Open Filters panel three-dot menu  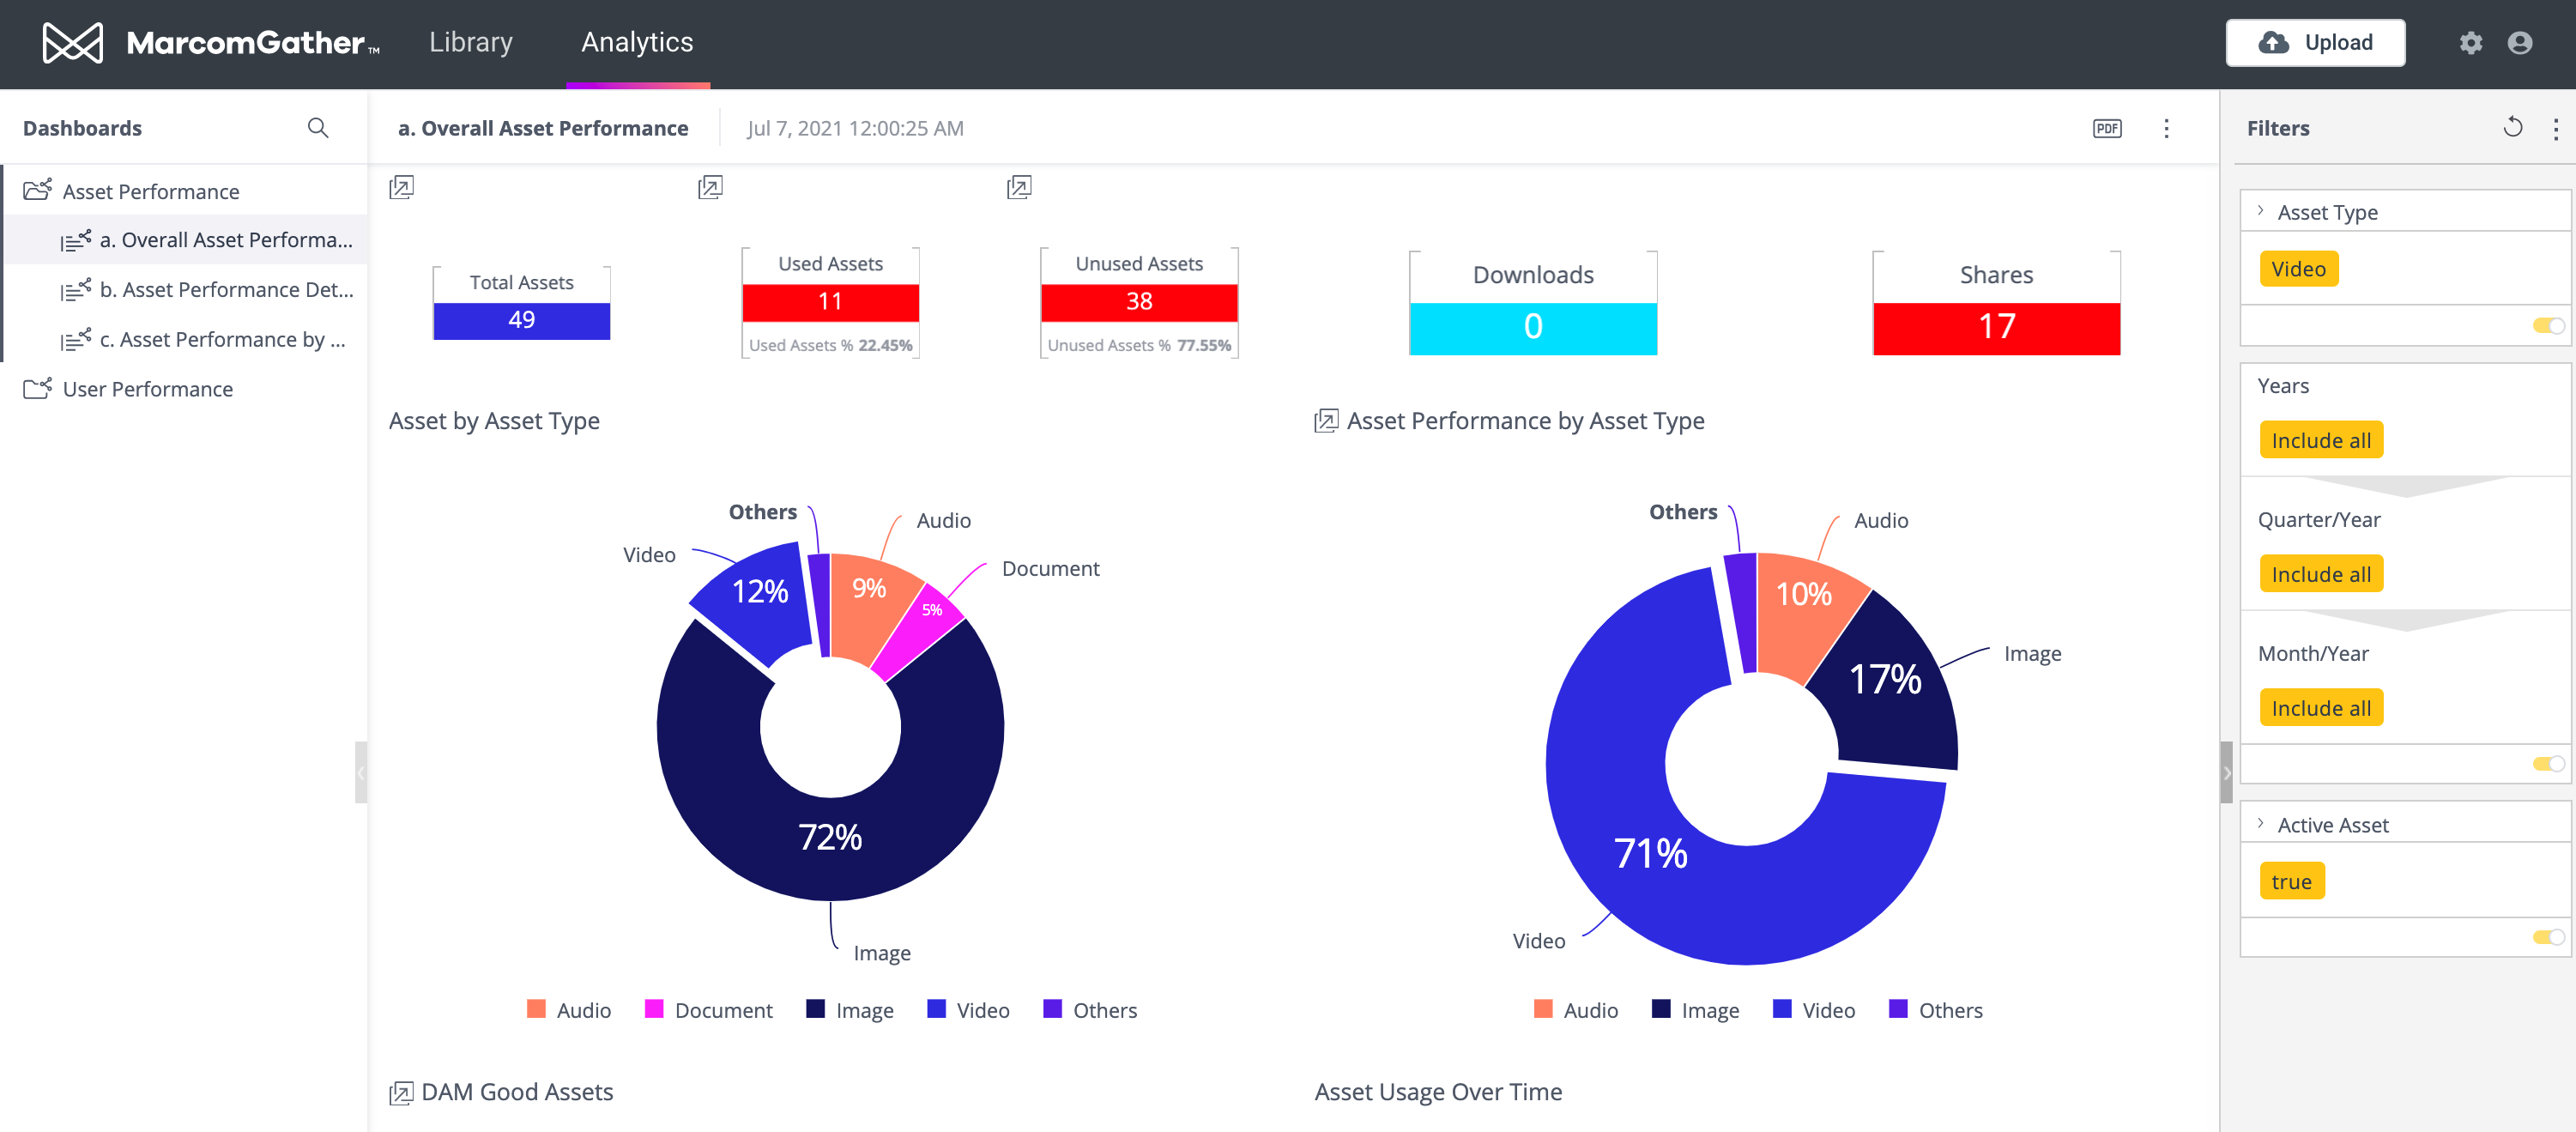[x=2555, y=128]
